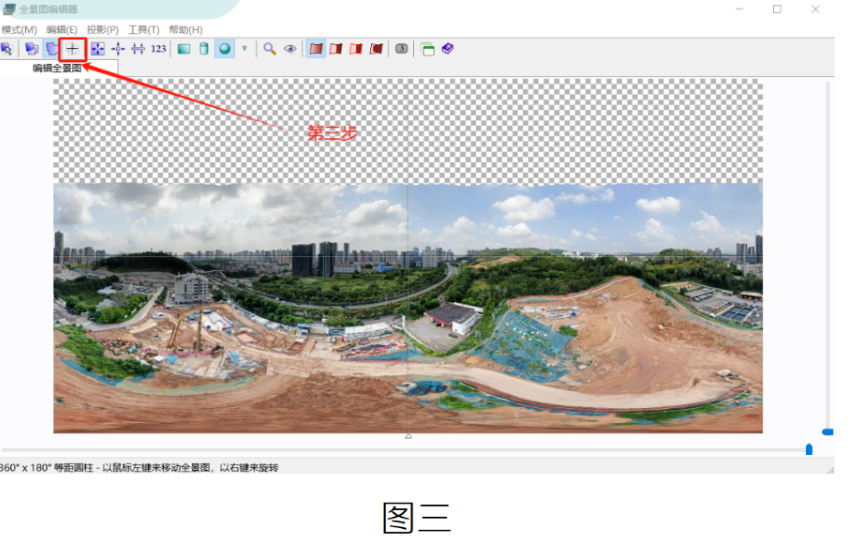Click the center panorama icon
This screenshot has height=554, width=866.
(118, 49)
